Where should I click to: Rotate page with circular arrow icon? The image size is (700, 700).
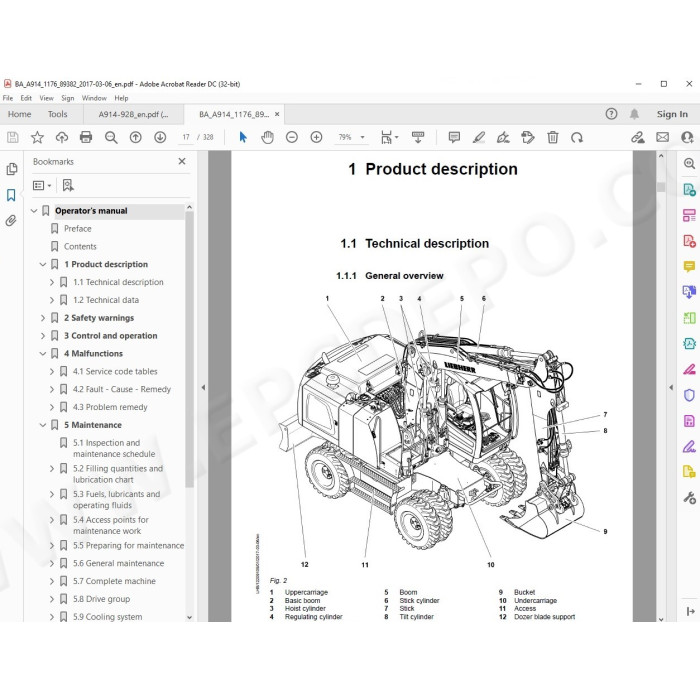577,137
